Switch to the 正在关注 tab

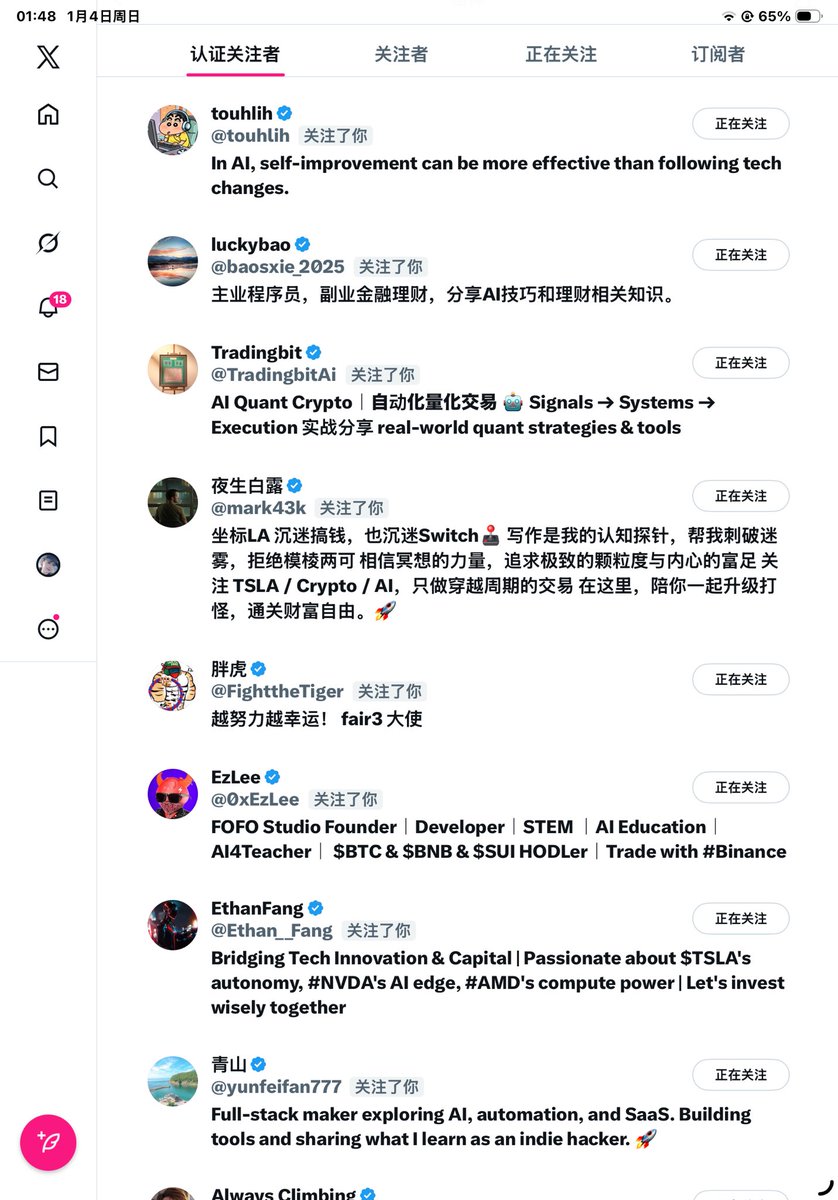click(x=561, y=54)
